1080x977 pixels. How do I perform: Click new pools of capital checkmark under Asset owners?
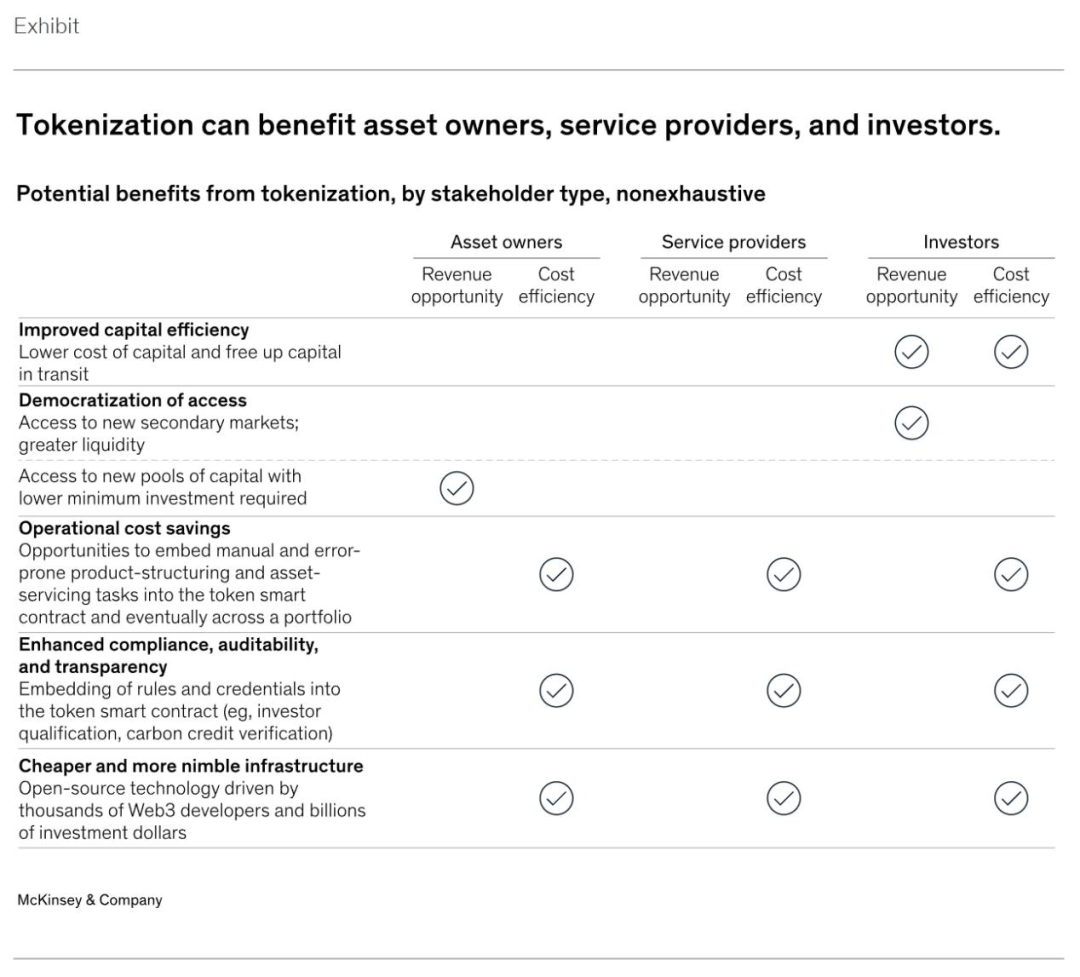point(457,488)
